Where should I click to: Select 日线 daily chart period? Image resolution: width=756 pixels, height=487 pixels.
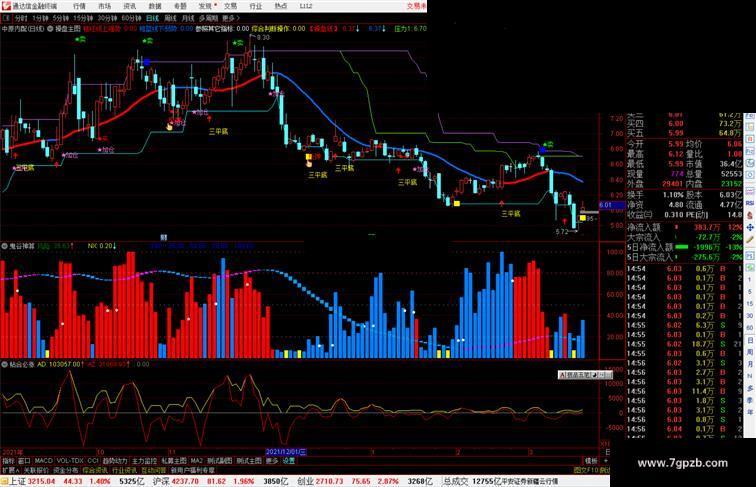pos(152,18)
